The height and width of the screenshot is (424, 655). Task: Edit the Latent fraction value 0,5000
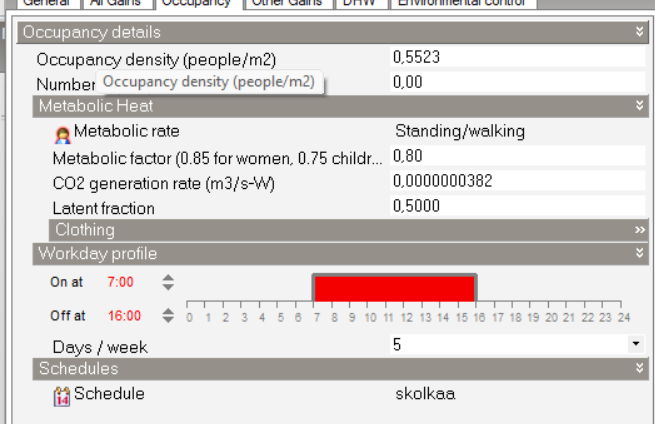(x=518, y=206)
